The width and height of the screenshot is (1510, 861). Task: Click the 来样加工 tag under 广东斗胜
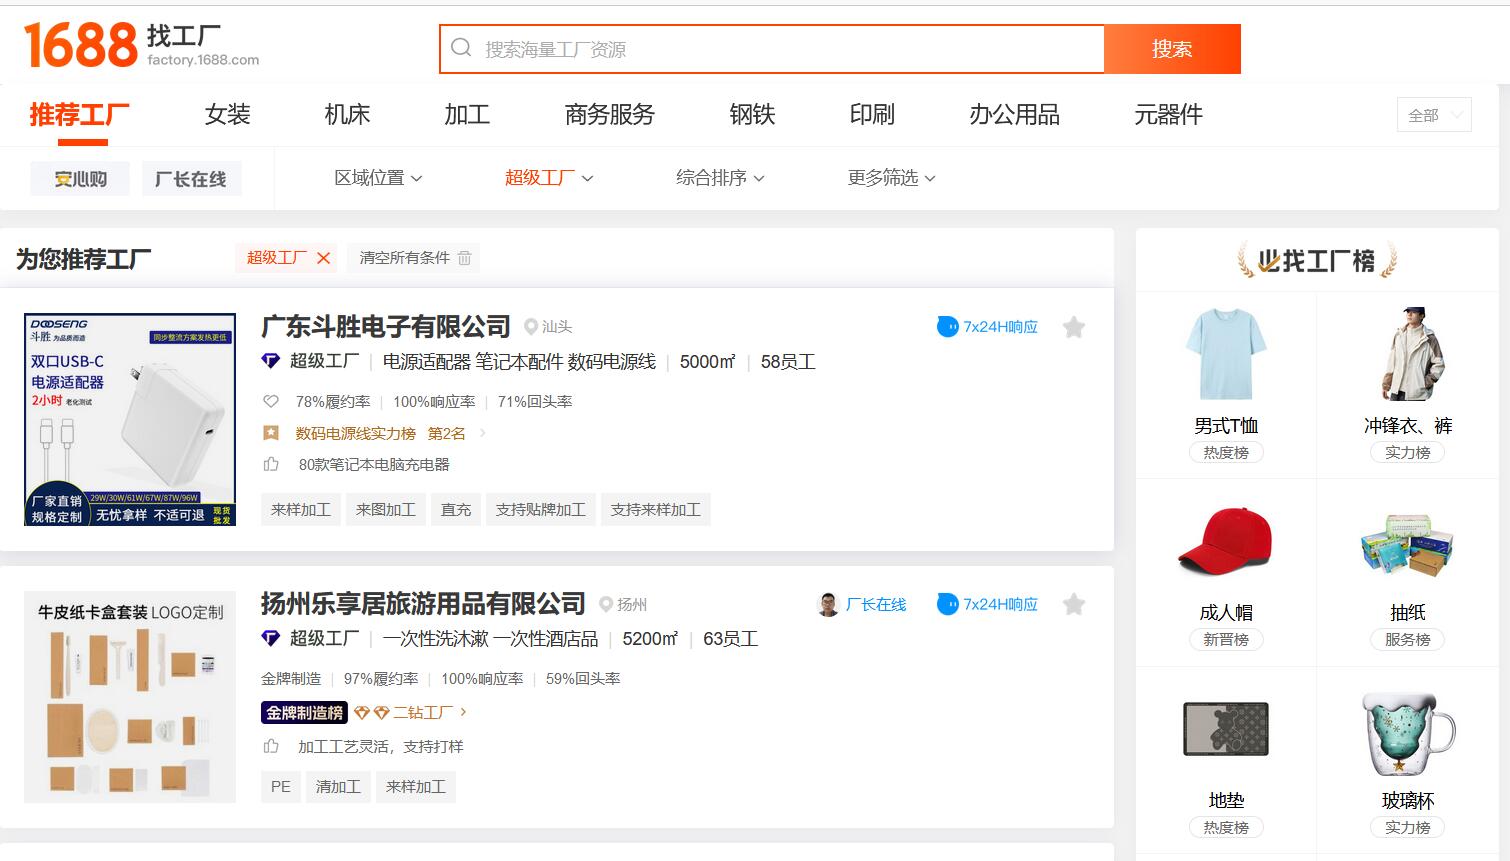click(301, 510)
